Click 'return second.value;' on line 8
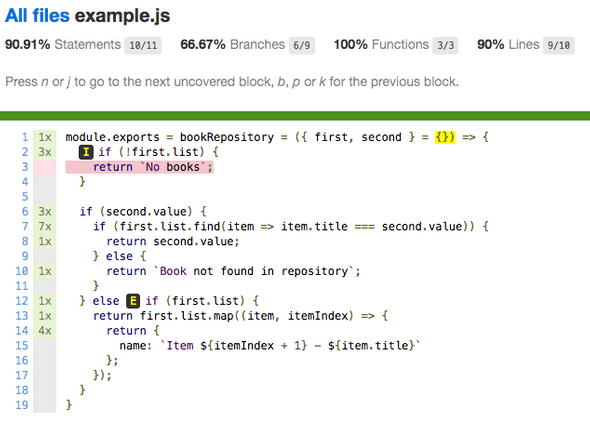The image size is (590, 425). point(173,241)
